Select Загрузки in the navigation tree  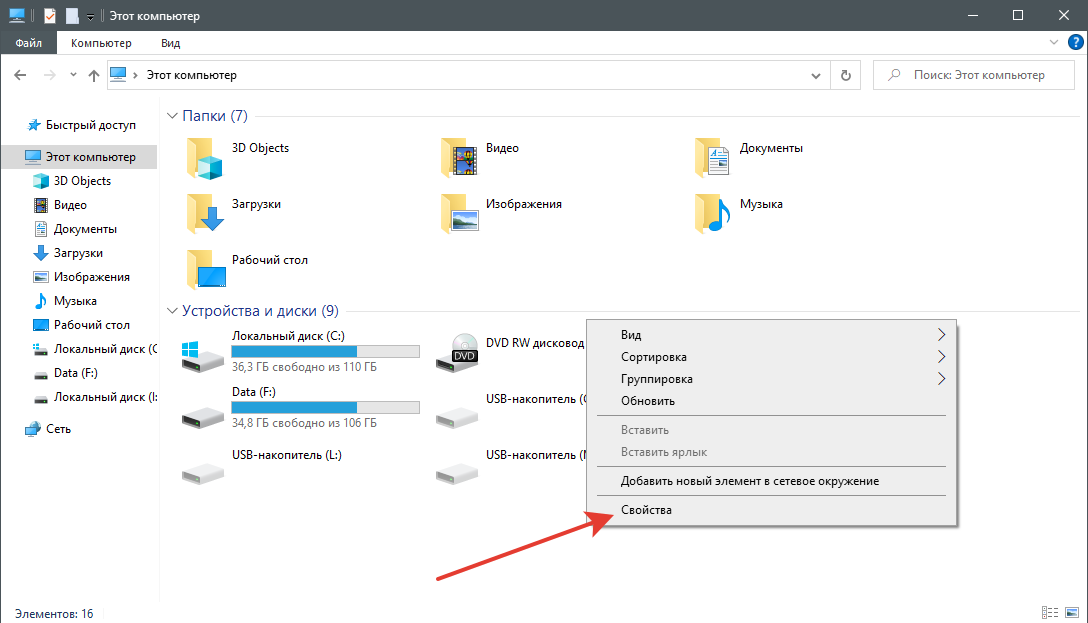point(78,253)
